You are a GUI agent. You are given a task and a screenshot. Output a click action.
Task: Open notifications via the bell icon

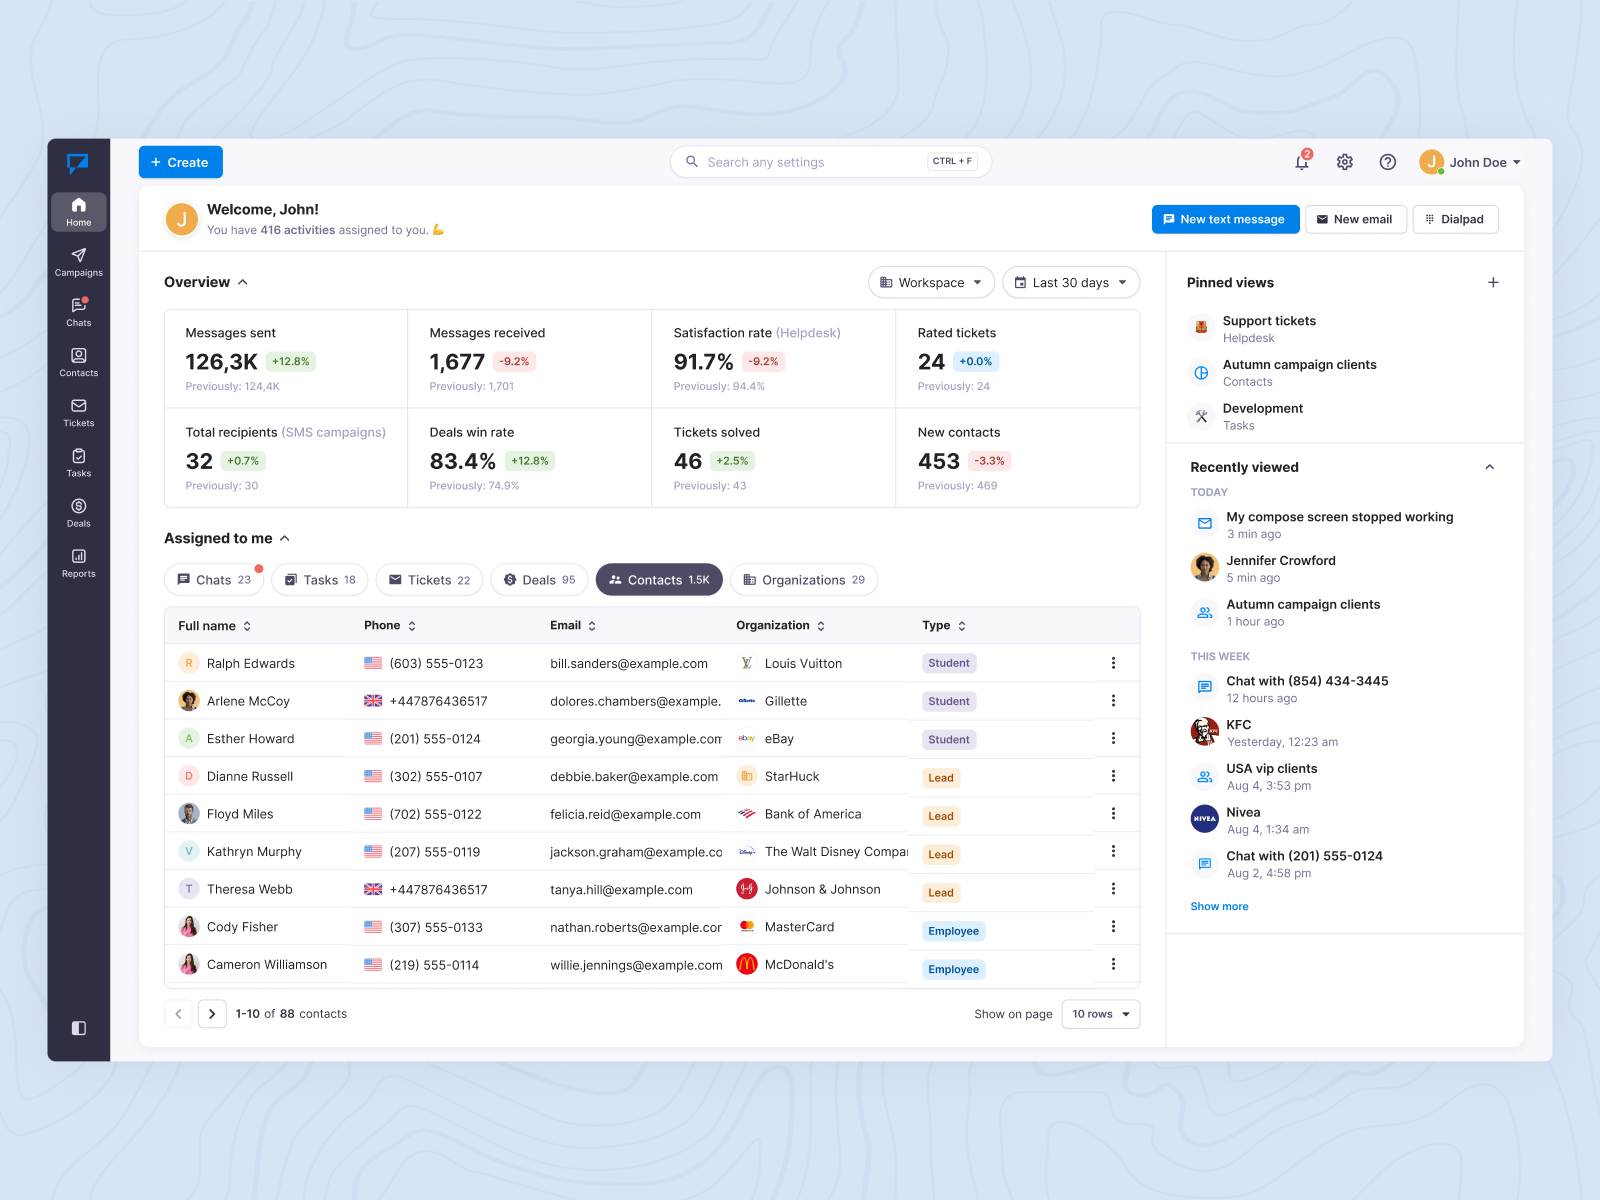click(1300, 161)
